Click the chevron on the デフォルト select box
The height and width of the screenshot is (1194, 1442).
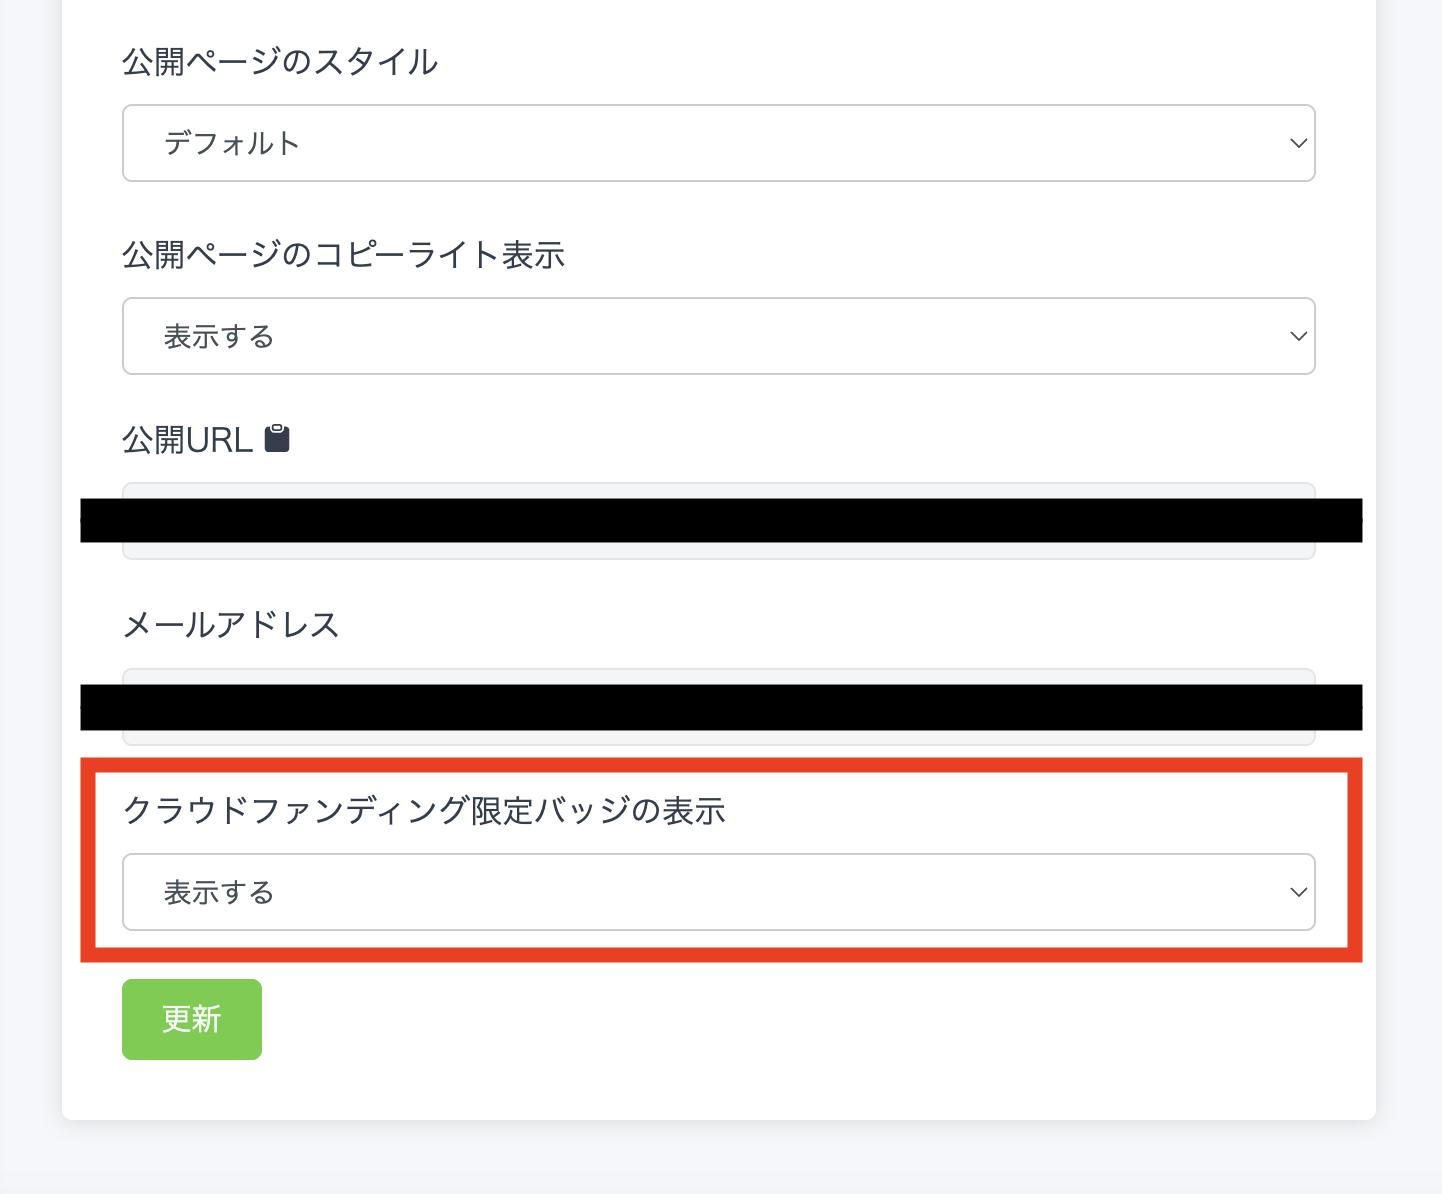1298,143
